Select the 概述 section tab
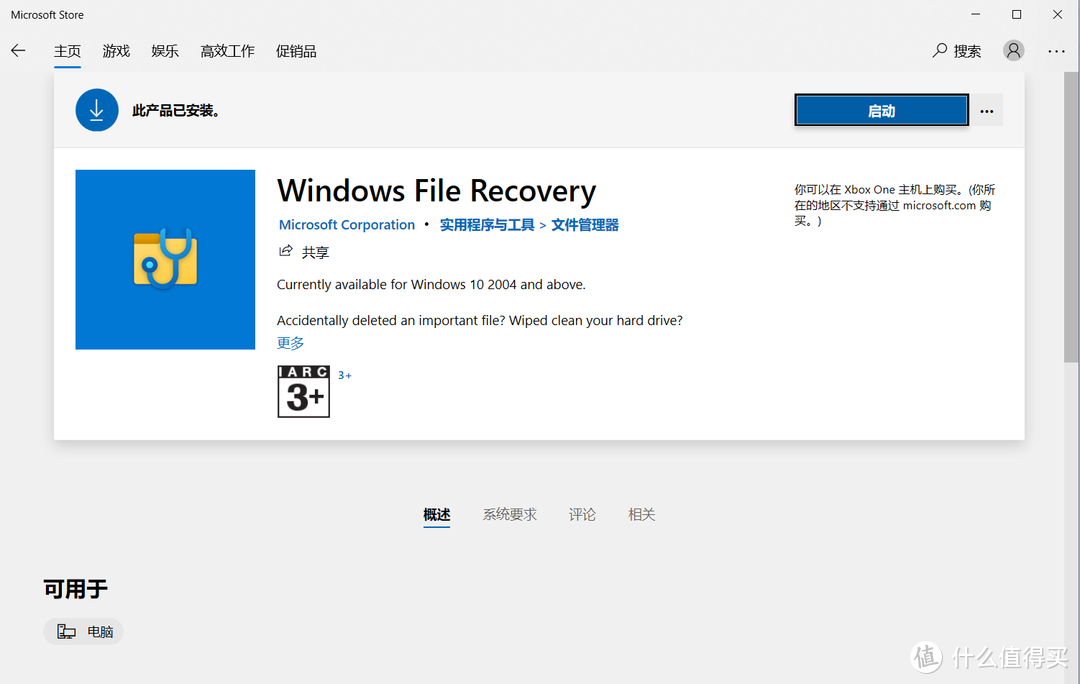This screenshot has width=1080, height=684. click(437, 515)
